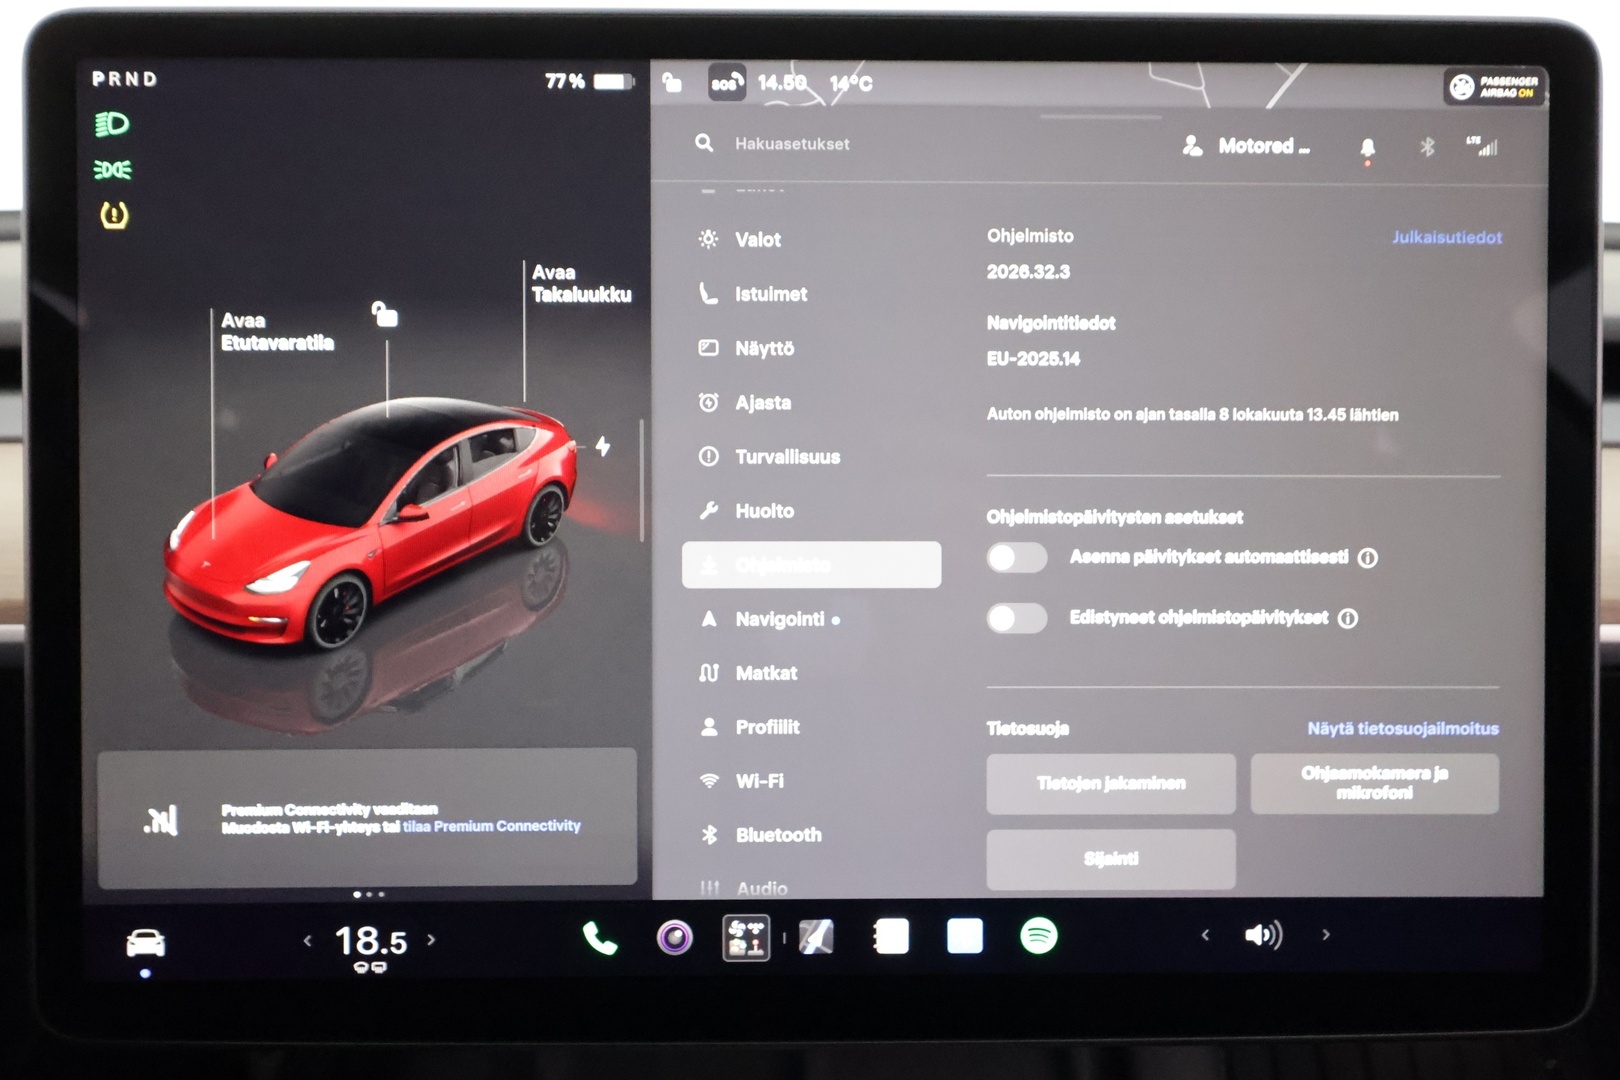Open the app launcher with fan and joystick

[746, 938]
